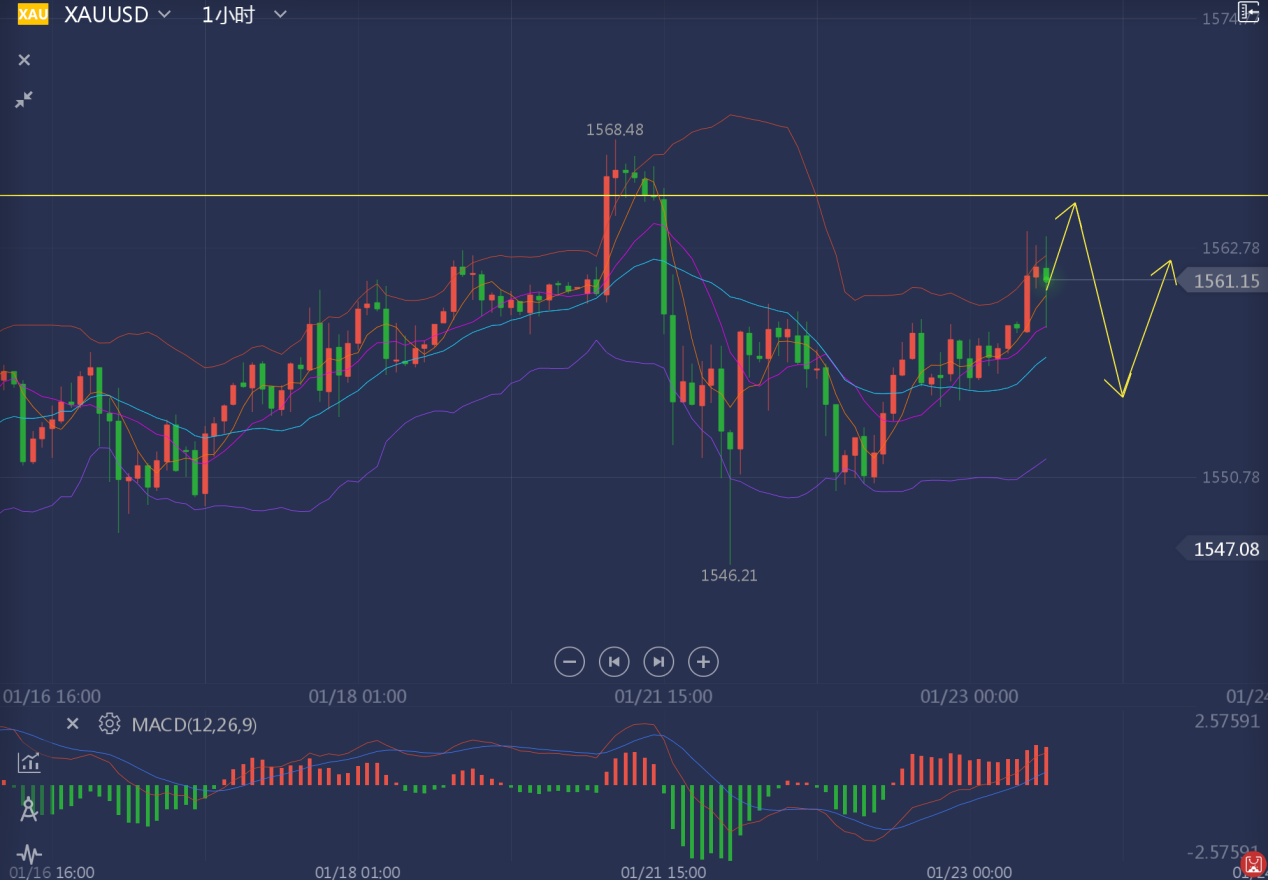Open MACD settings gear

tap(109, 724)
